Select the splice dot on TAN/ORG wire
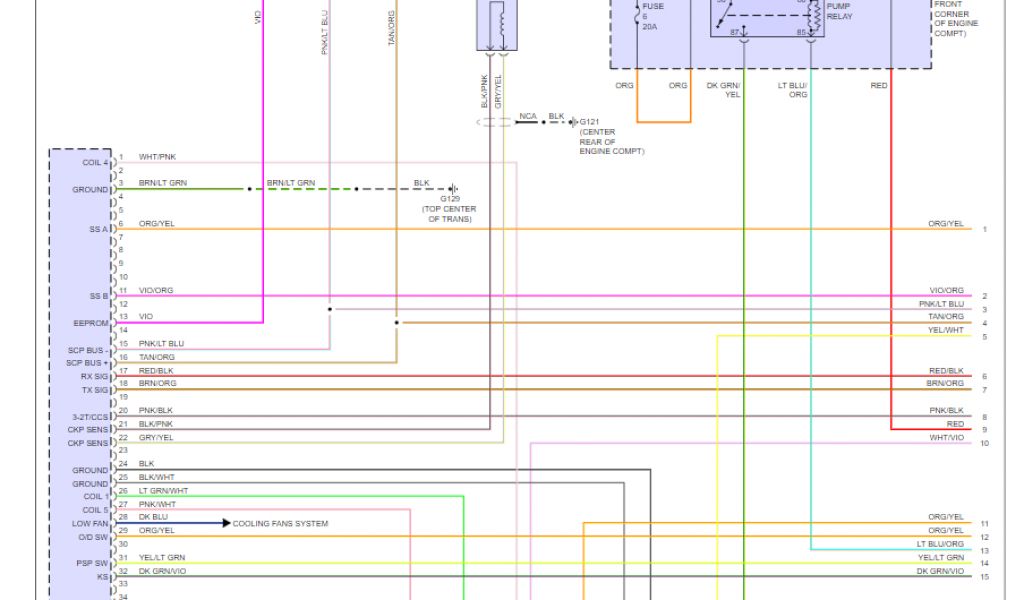Viewport: 1024px width, 600px height. pyautogui.click(x=397, y=323)
